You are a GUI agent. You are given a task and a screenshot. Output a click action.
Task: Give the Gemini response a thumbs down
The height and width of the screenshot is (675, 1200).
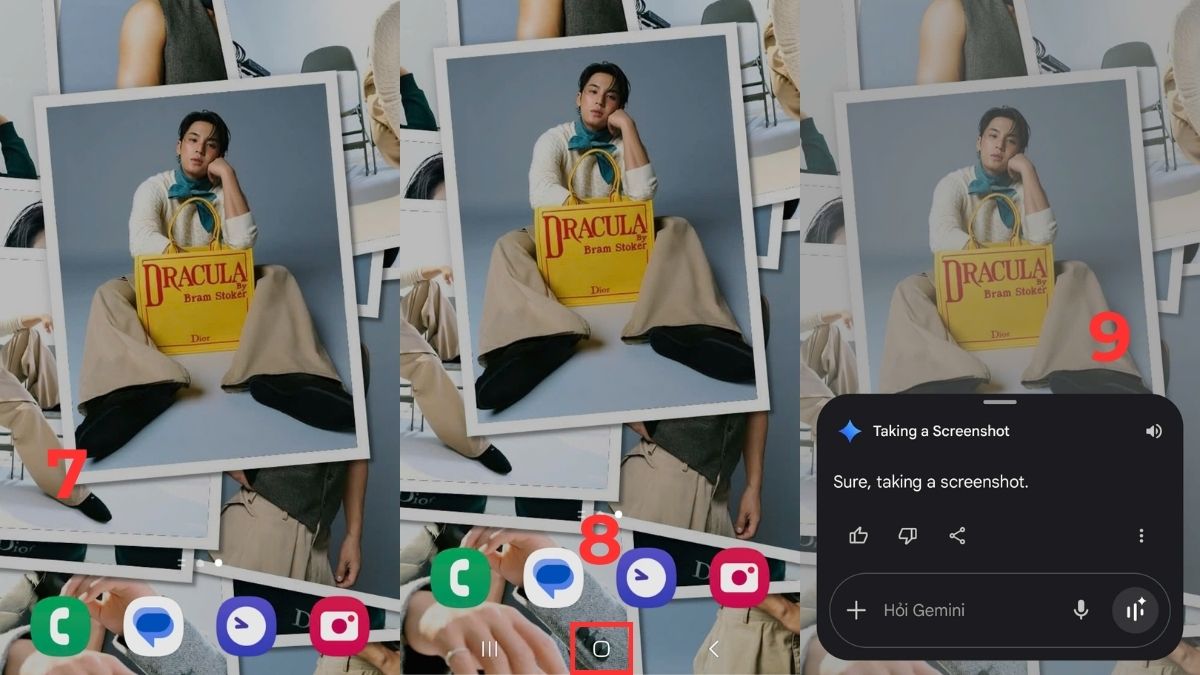(908, 536)
